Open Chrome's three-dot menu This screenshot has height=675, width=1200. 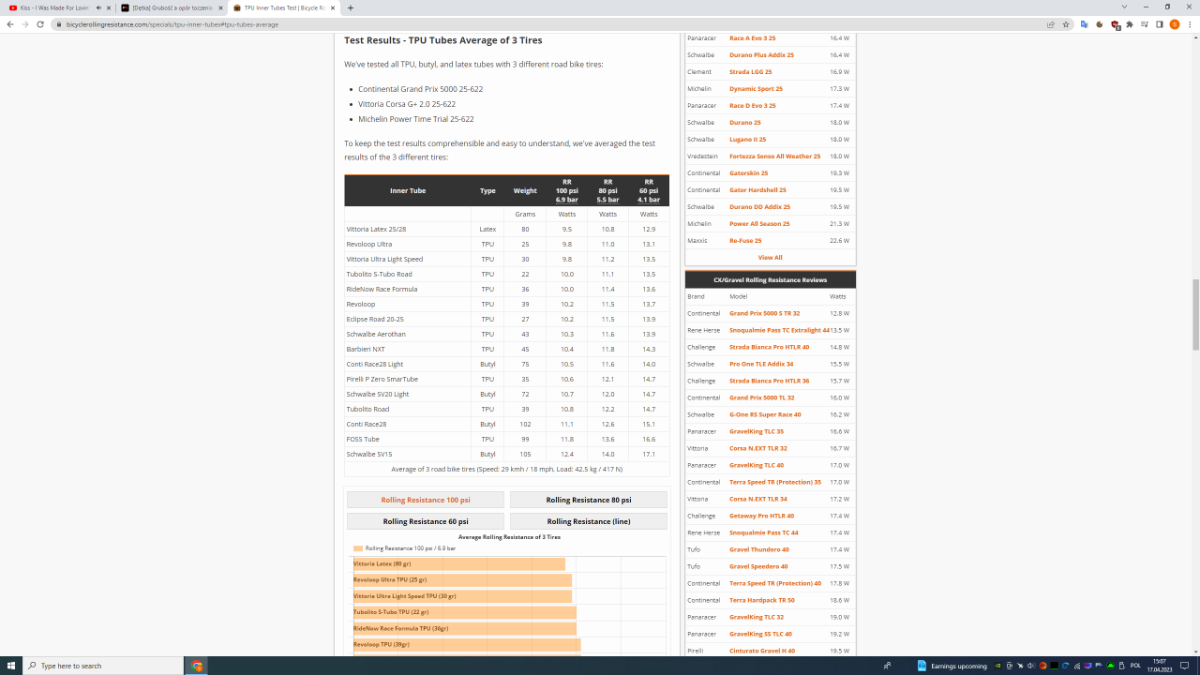point(1190,24)
